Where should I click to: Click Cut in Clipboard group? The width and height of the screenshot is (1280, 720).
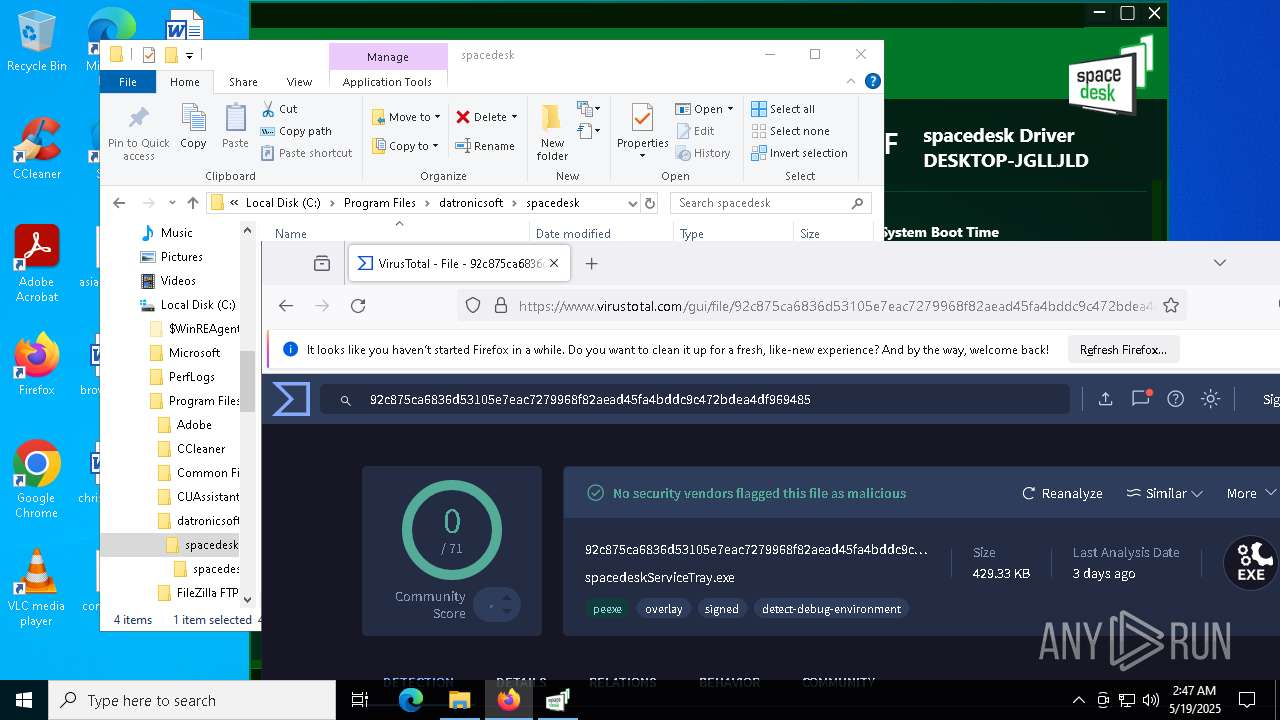(279, 109)
